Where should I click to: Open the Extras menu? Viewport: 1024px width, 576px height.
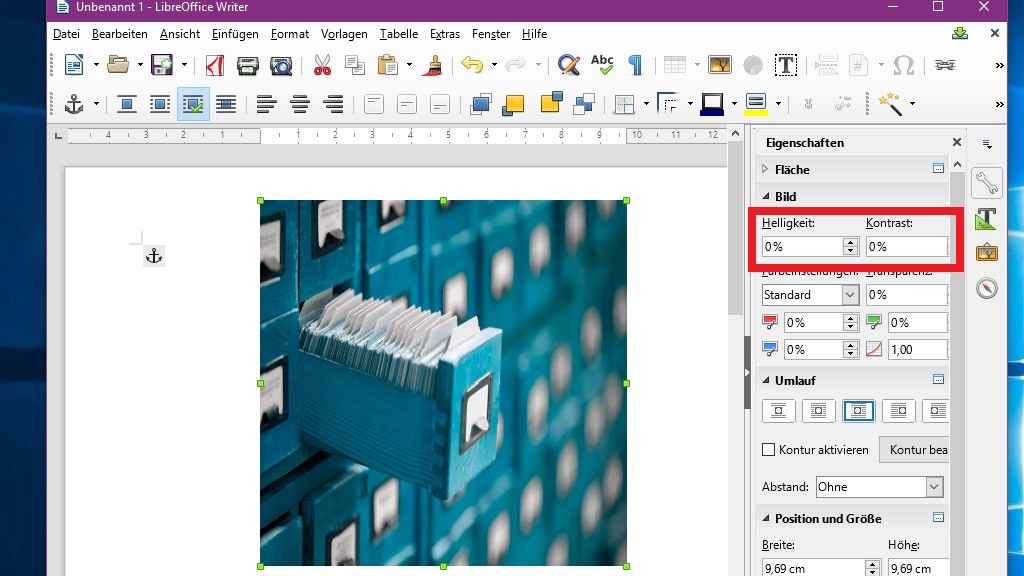tap(445, 33)
